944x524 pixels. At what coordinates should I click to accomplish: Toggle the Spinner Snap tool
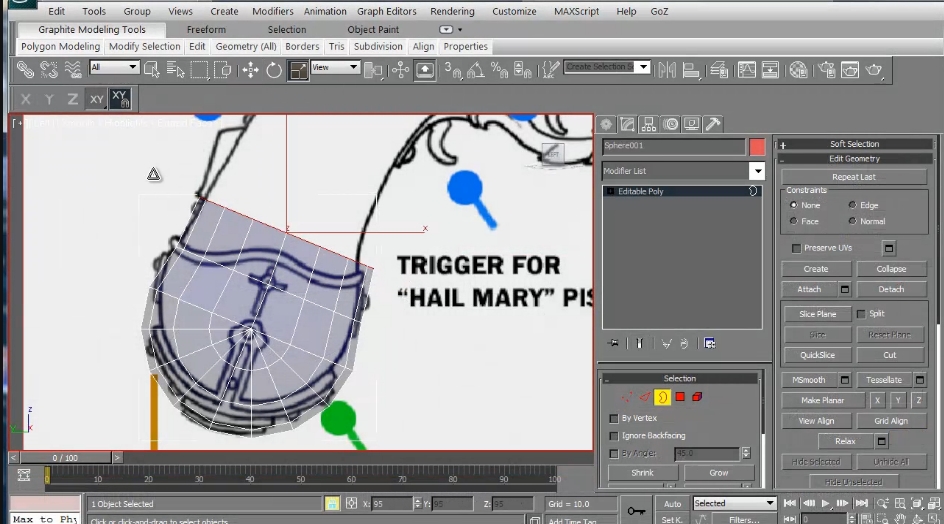(523, 70)
